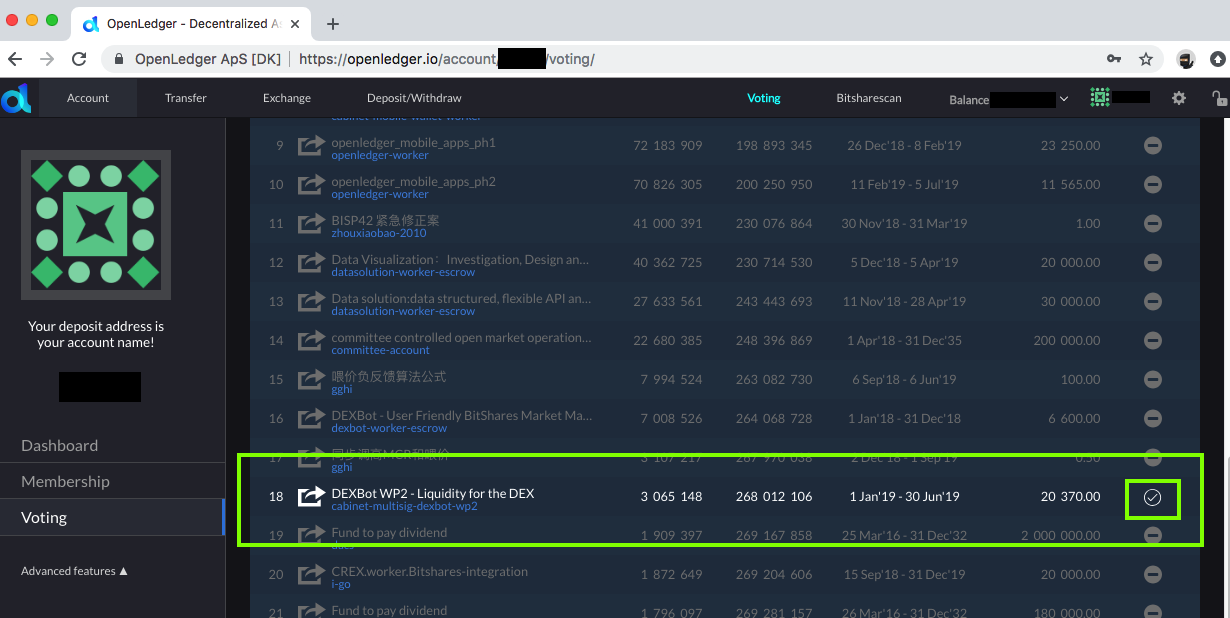
Task: Click share icon on BISP42 worker row
Action: [312, 224]
